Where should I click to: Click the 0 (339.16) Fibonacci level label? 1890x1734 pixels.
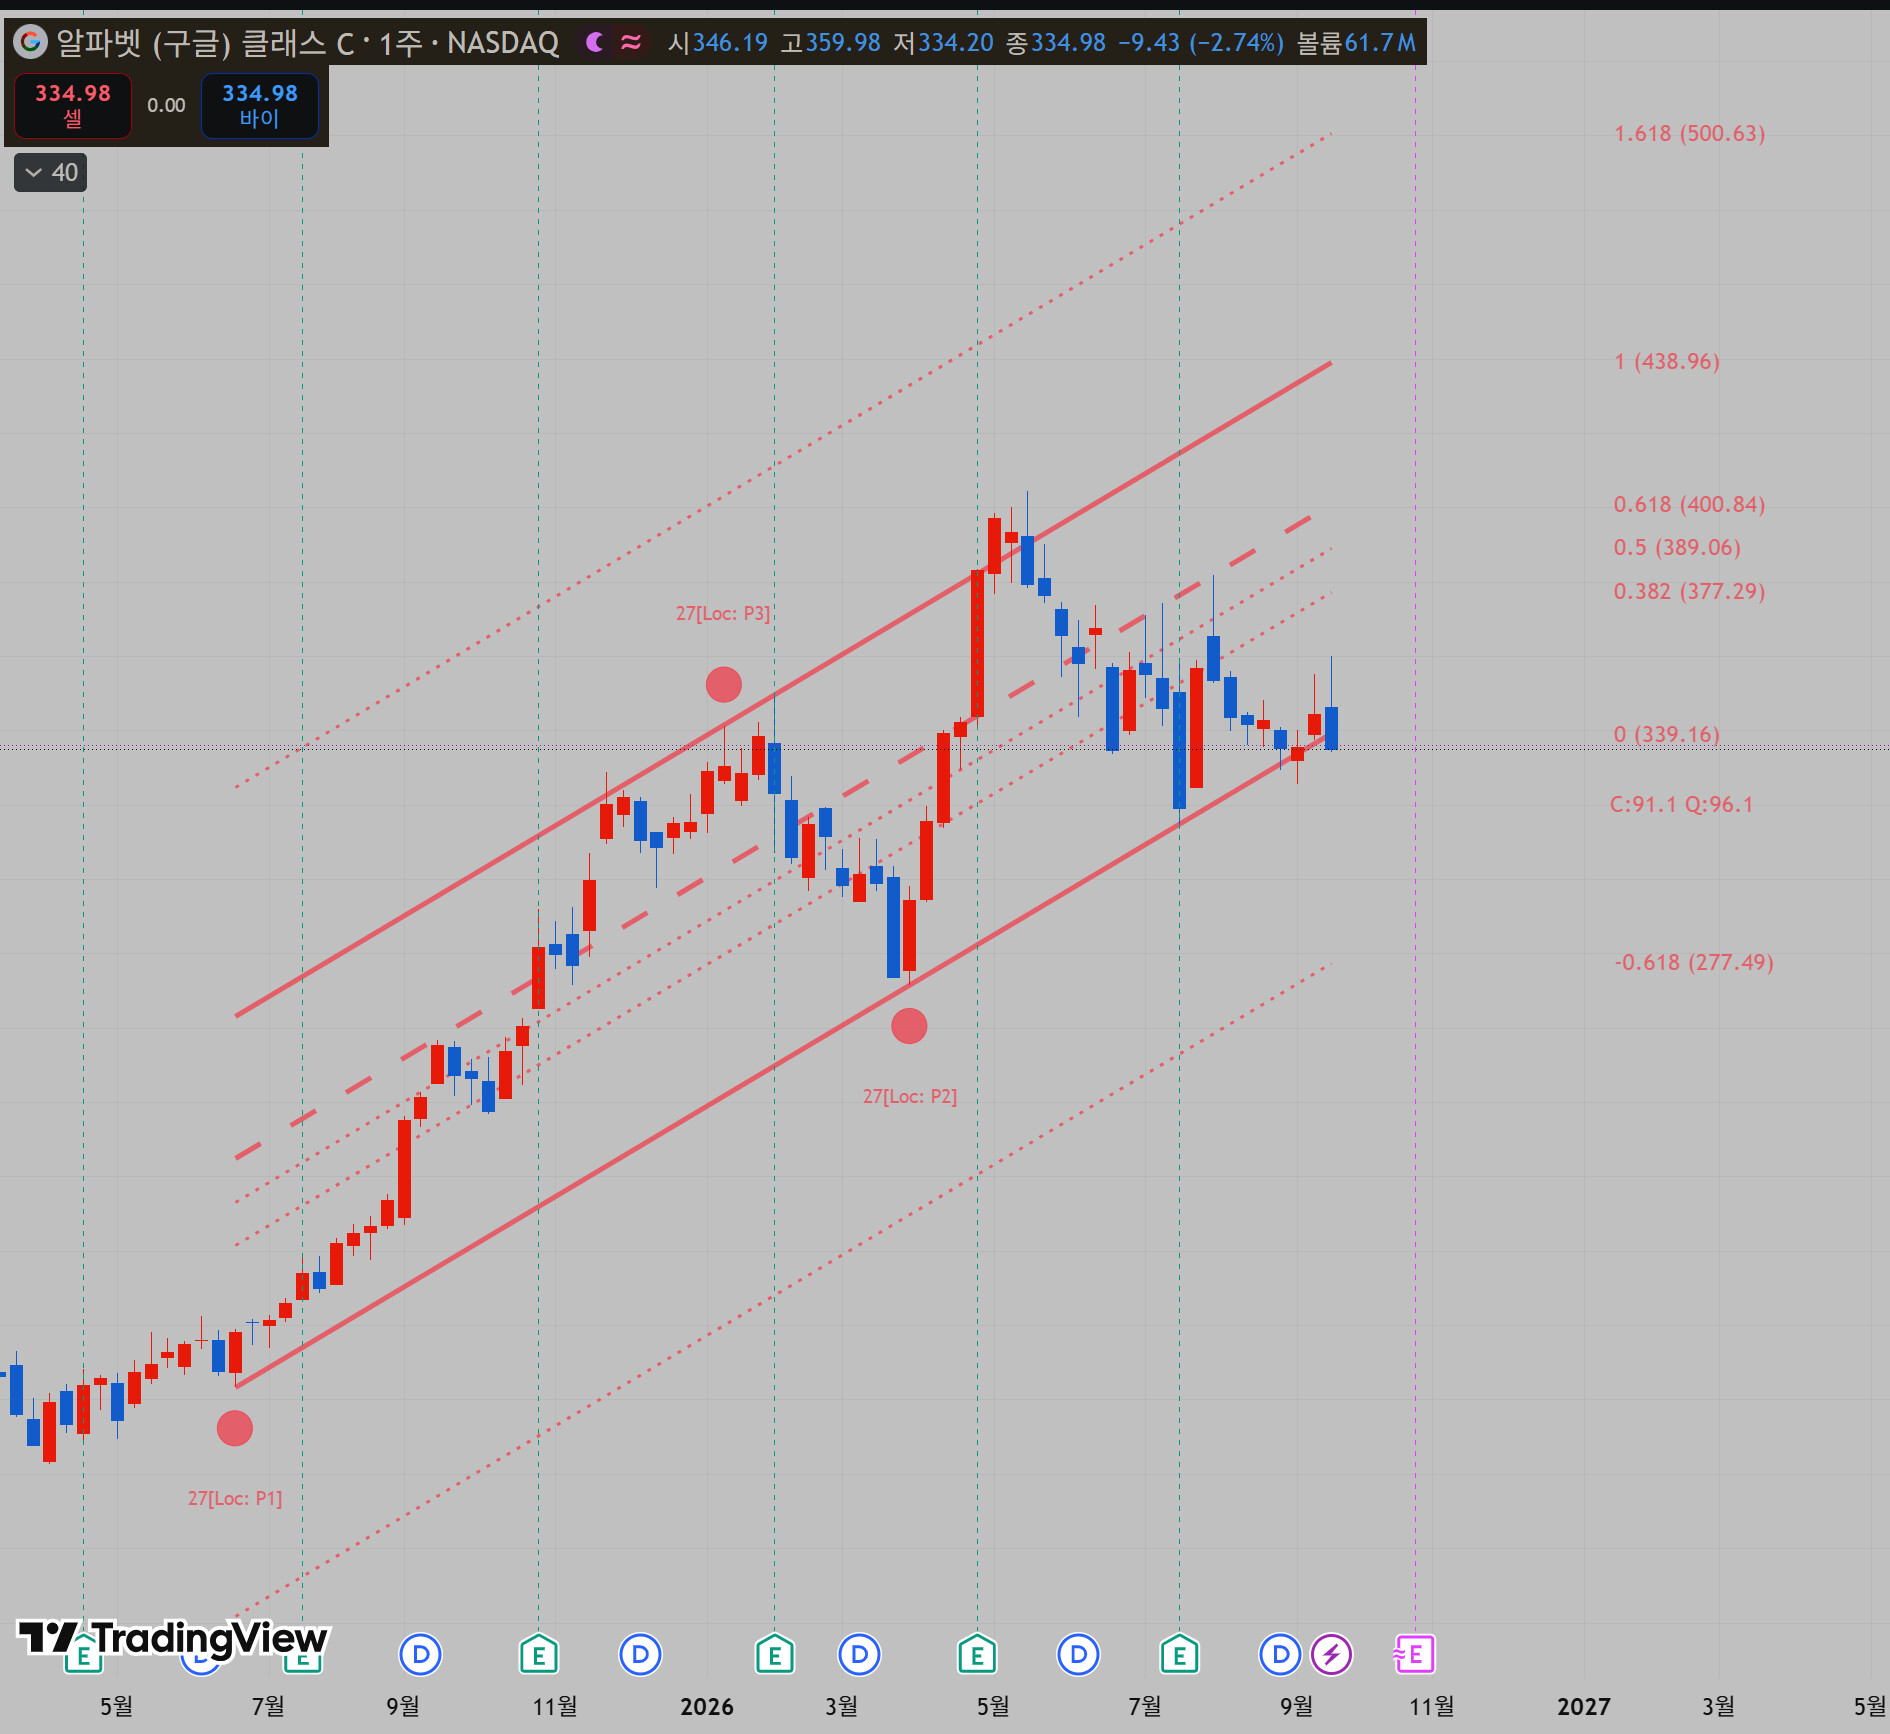click(1666, 734)
